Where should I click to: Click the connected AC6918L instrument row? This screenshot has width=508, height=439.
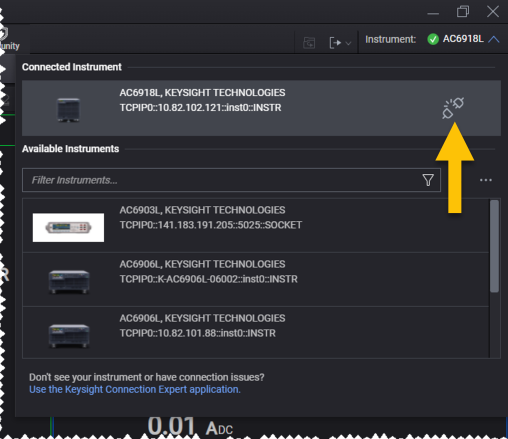(261, 108)
